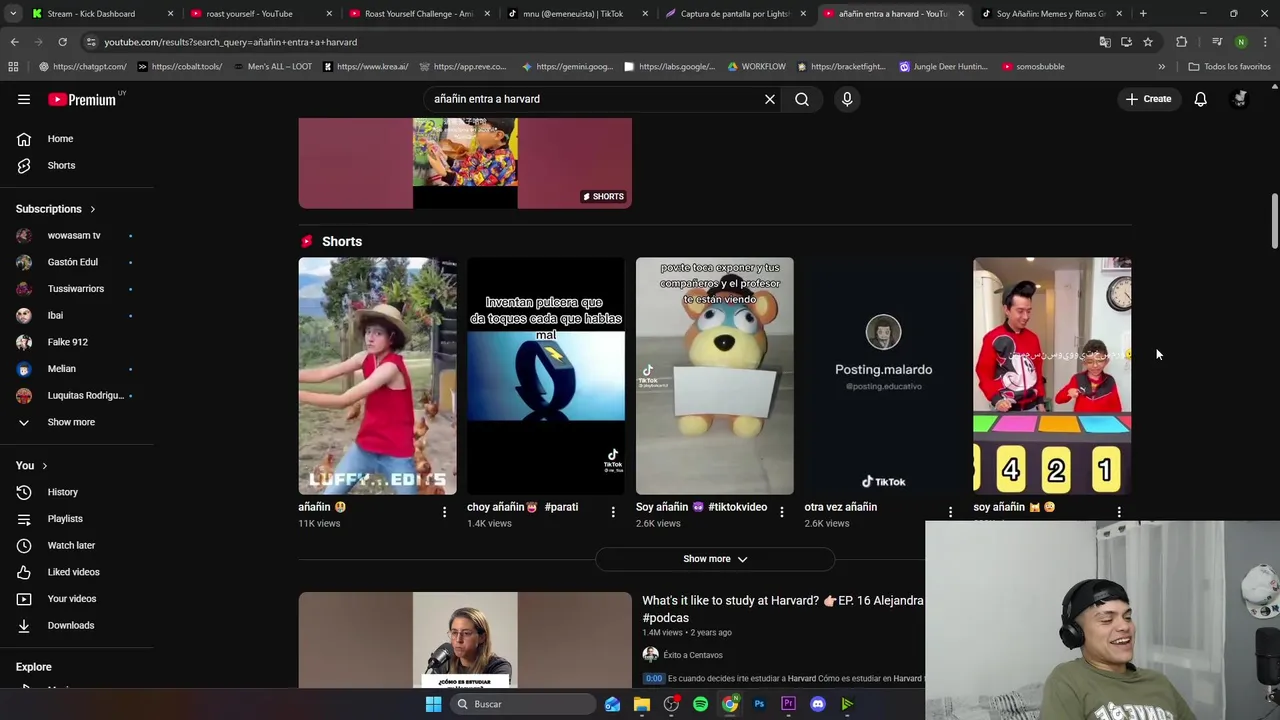Image resolution: width=1280 pixels, height=720 pixels.
Task: Open Todos los favoritos folder
Action: click(1228, 67)
